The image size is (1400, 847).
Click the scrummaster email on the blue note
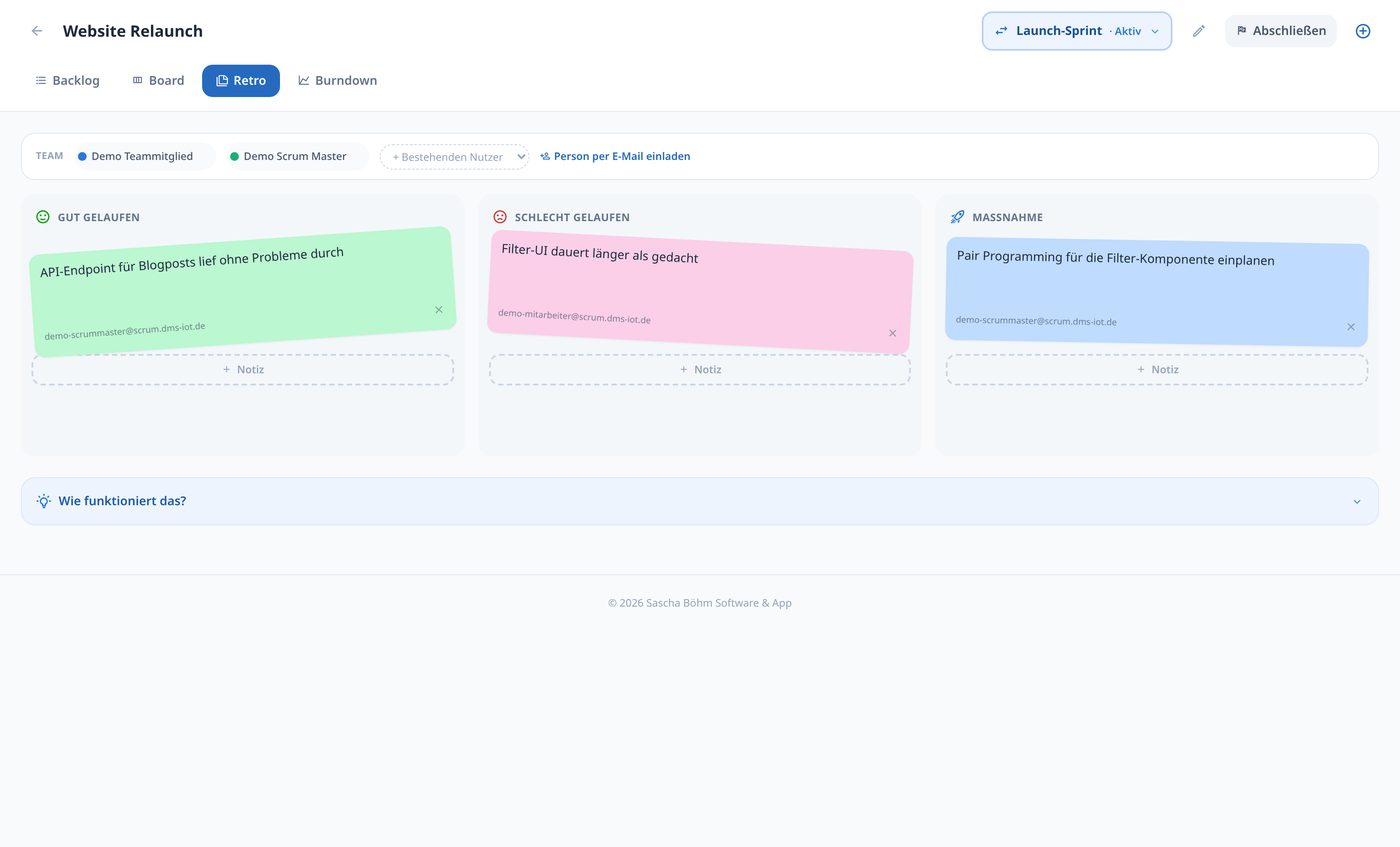click(x=1036, y=321)
